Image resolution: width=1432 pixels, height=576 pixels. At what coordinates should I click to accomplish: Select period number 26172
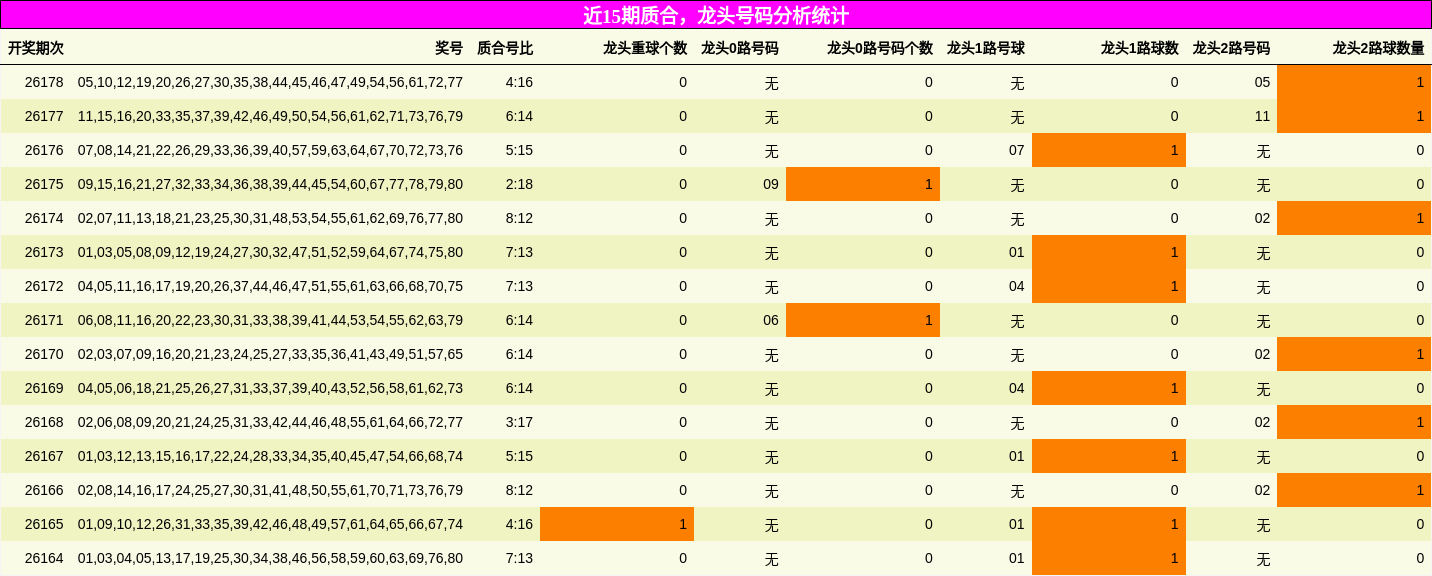click(x=44, y=286)
